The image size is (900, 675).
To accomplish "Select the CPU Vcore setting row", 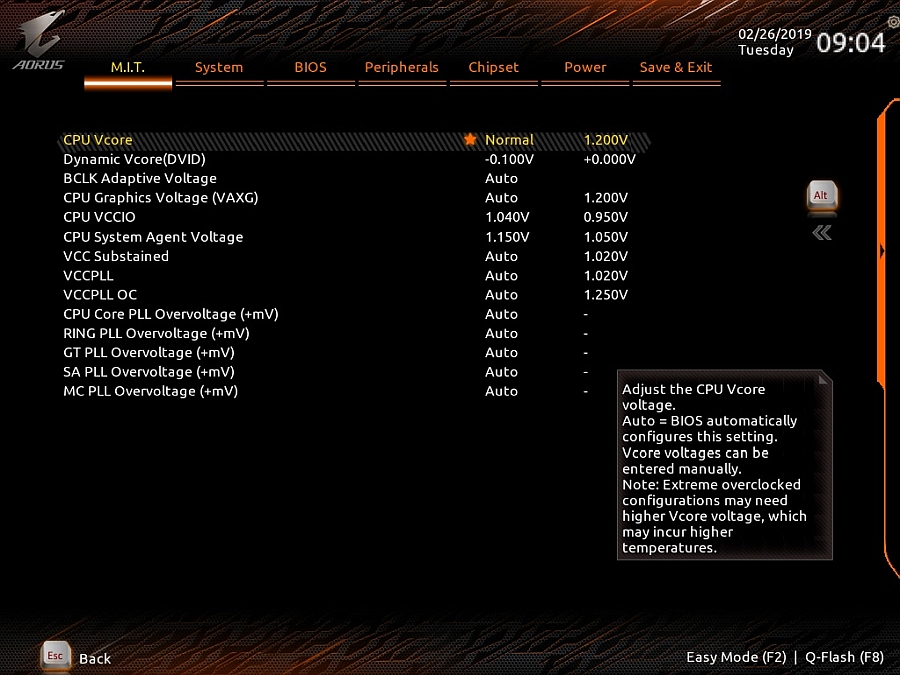I will [355, 140].
